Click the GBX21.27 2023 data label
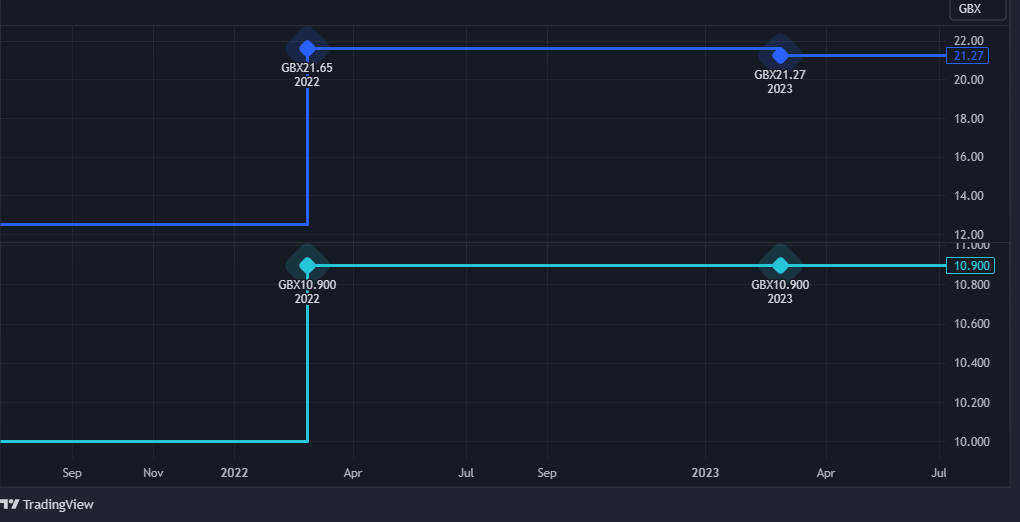 [x=780, y=81]
